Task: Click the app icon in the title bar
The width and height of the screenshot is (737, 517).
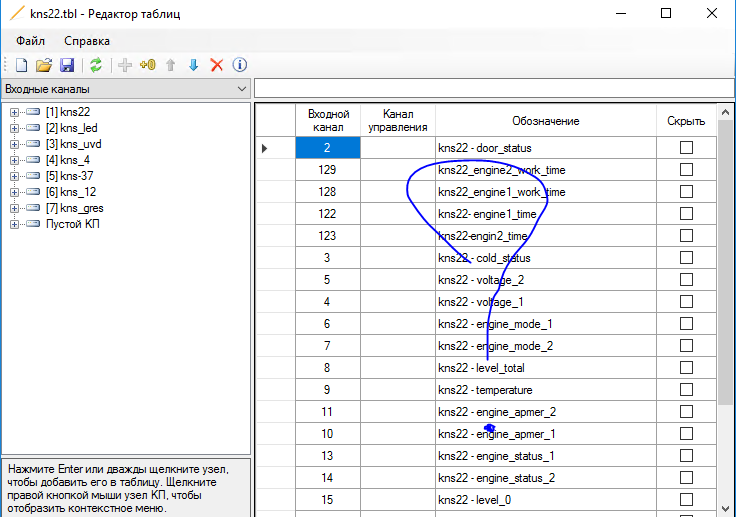Action: pos(17,13)
